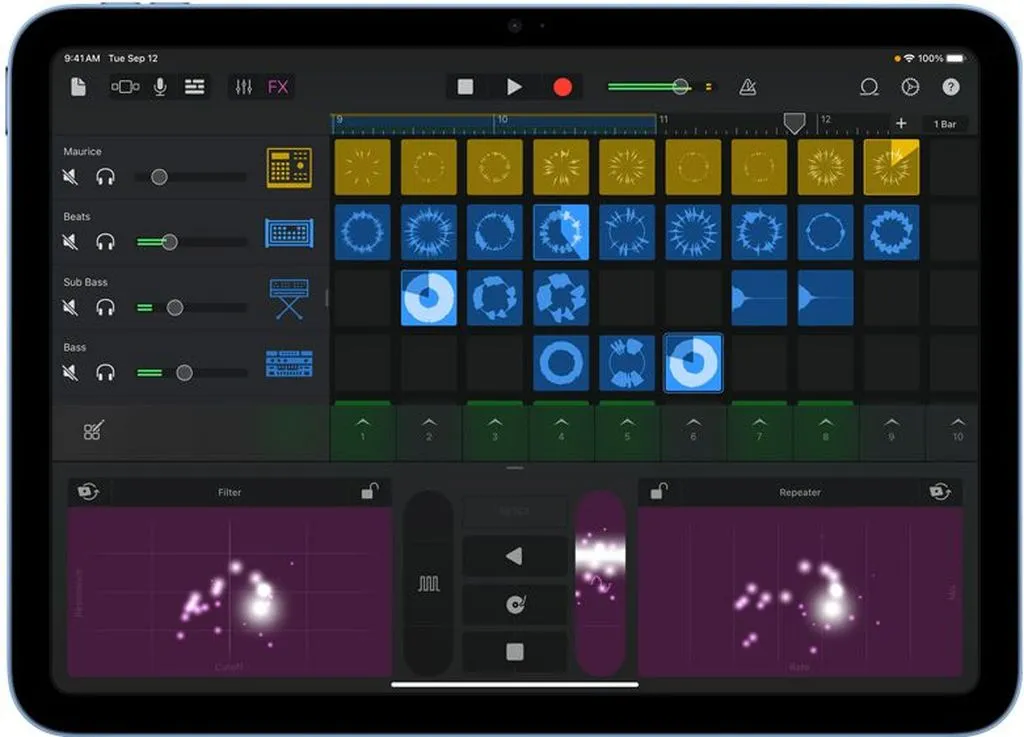
Task: Tap the Filter XY effect pad
Action: 229,591
